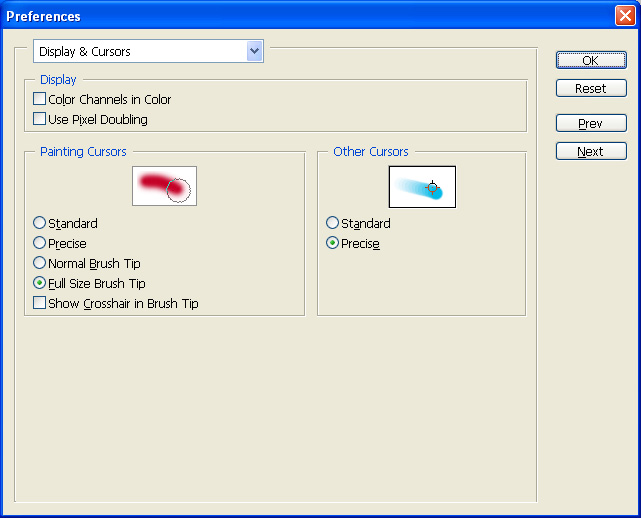Screen dimensions: 641x518
Task: Click the Other Cursors crosshair preview
Action: [x=422, y=187]
